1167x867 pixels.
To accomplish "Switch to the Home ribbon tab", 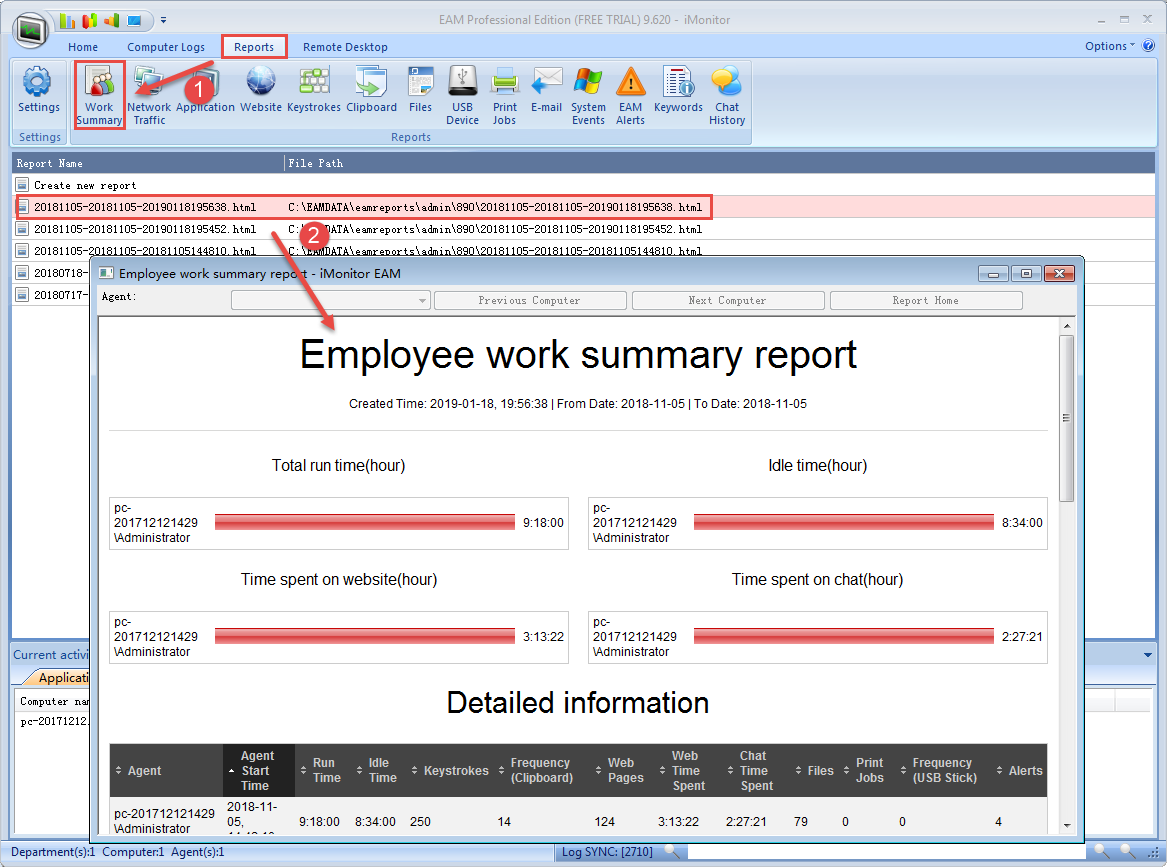I will [x=83, y=47].
